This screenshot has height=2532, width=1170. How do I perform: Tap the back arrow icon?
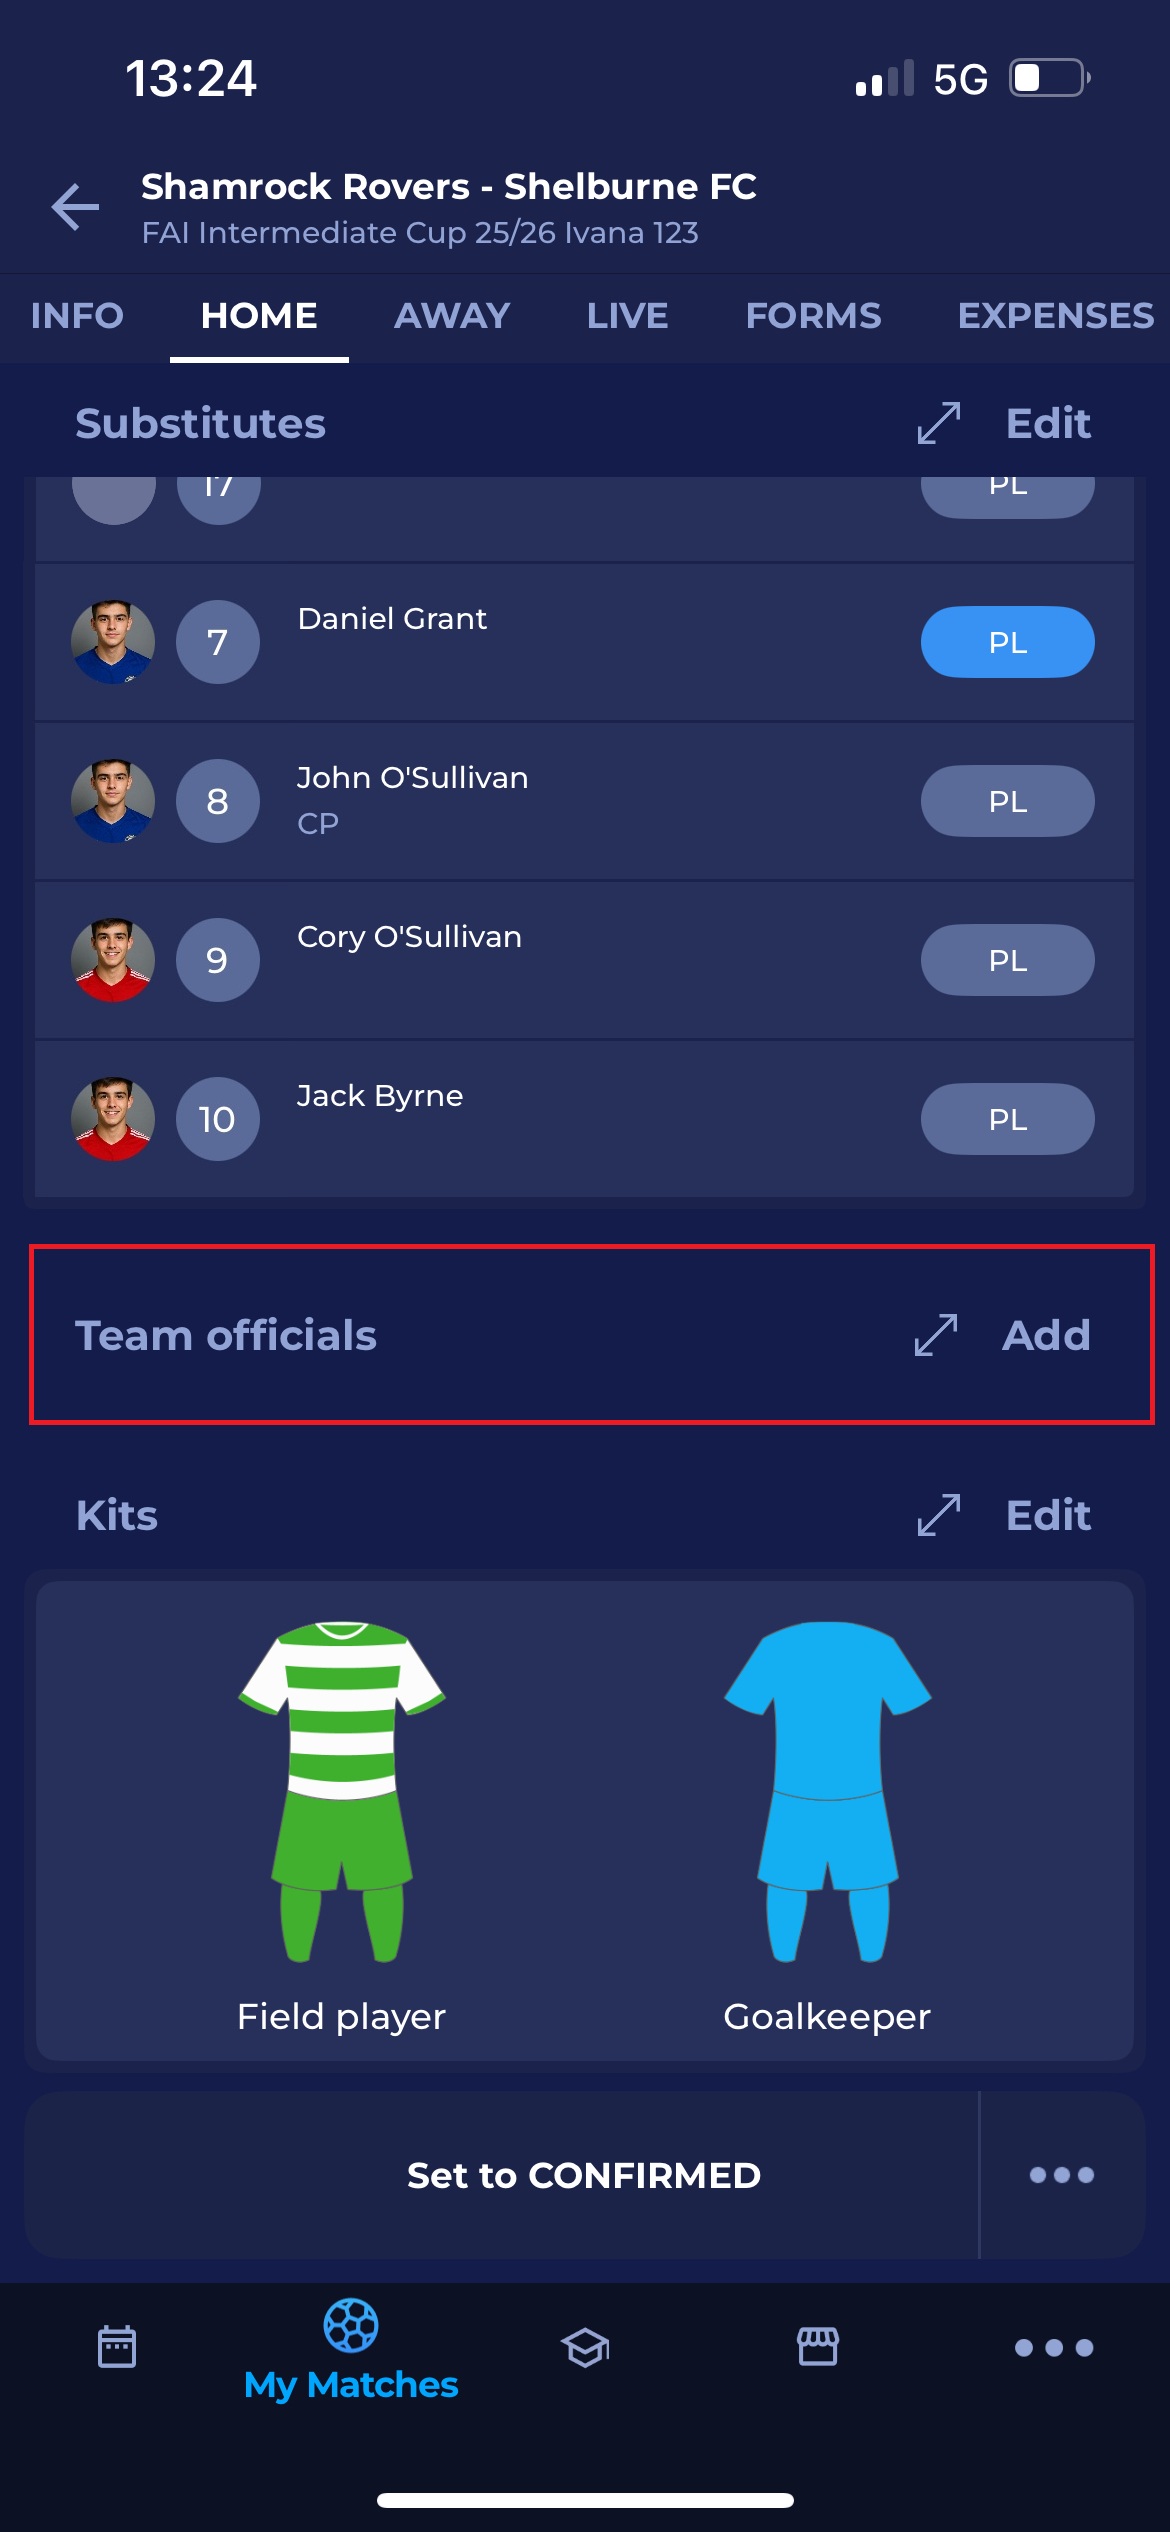pyautogui.click(x=76, y=207)
